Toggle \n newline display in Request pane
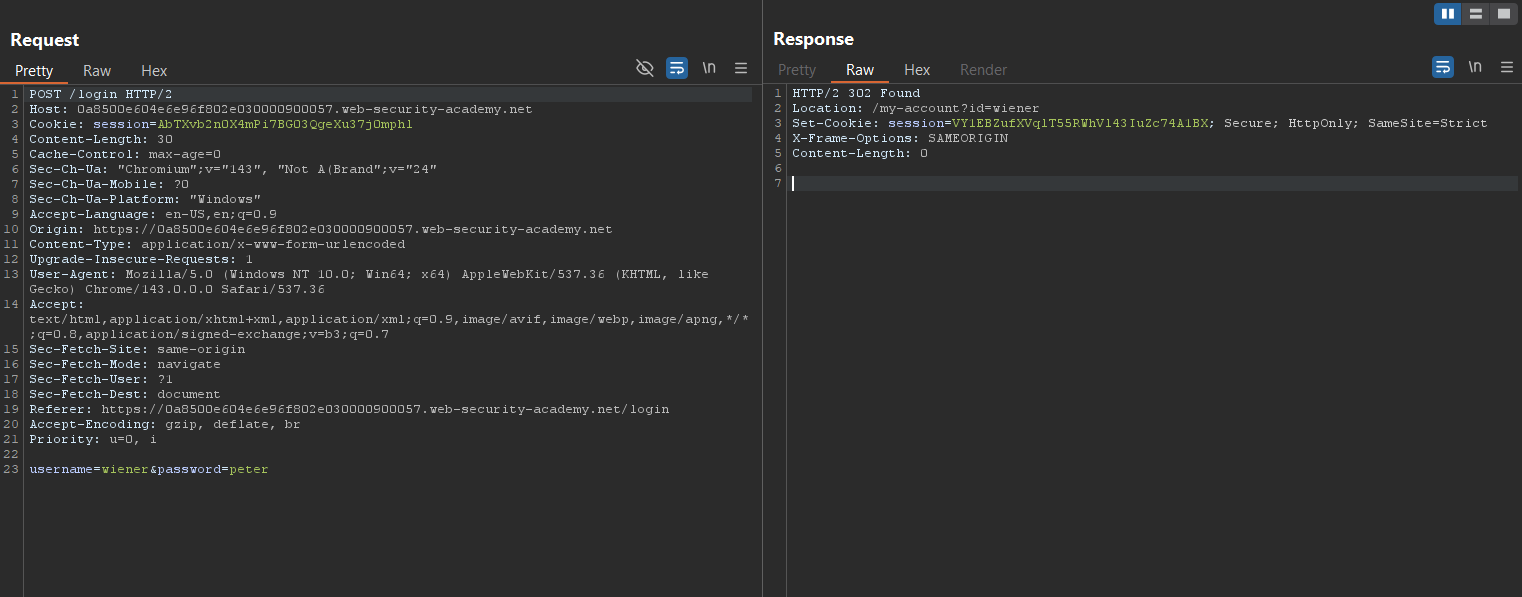1522x597 pixels. (x=709, y=68)
